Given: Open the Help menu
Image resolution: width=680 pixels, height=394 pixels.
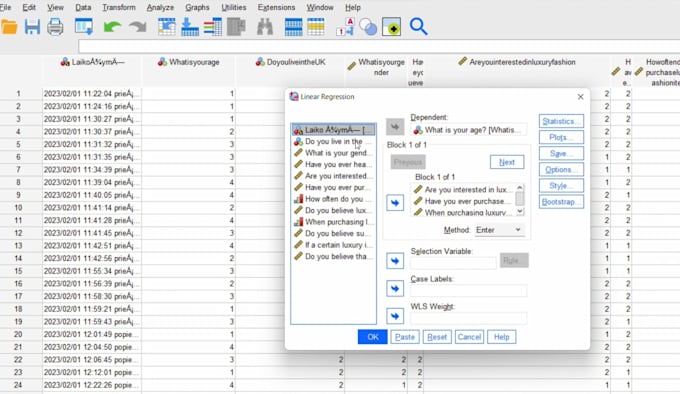Looking at the screenshot, I should [353, 7].
